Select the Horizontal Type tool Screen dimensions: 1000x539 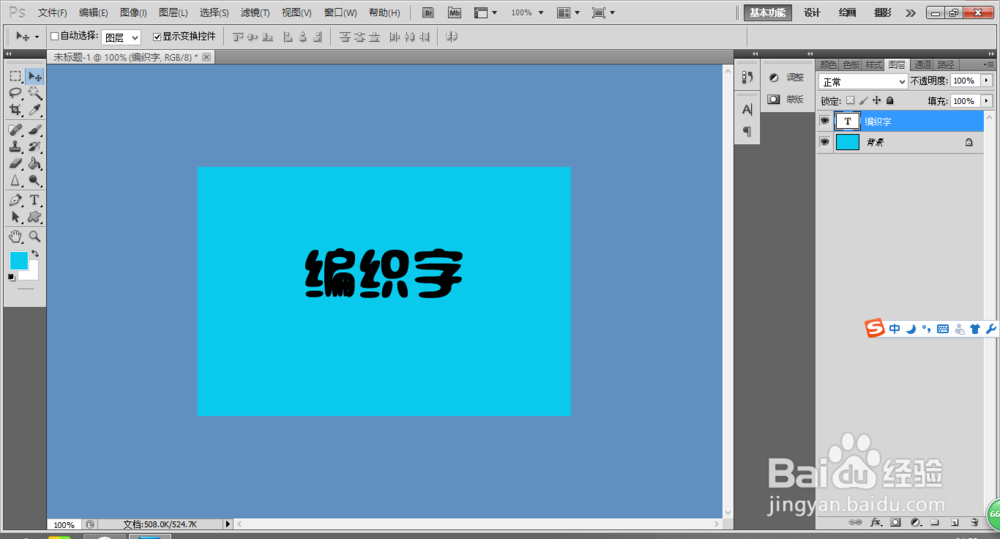click(34, 200)
